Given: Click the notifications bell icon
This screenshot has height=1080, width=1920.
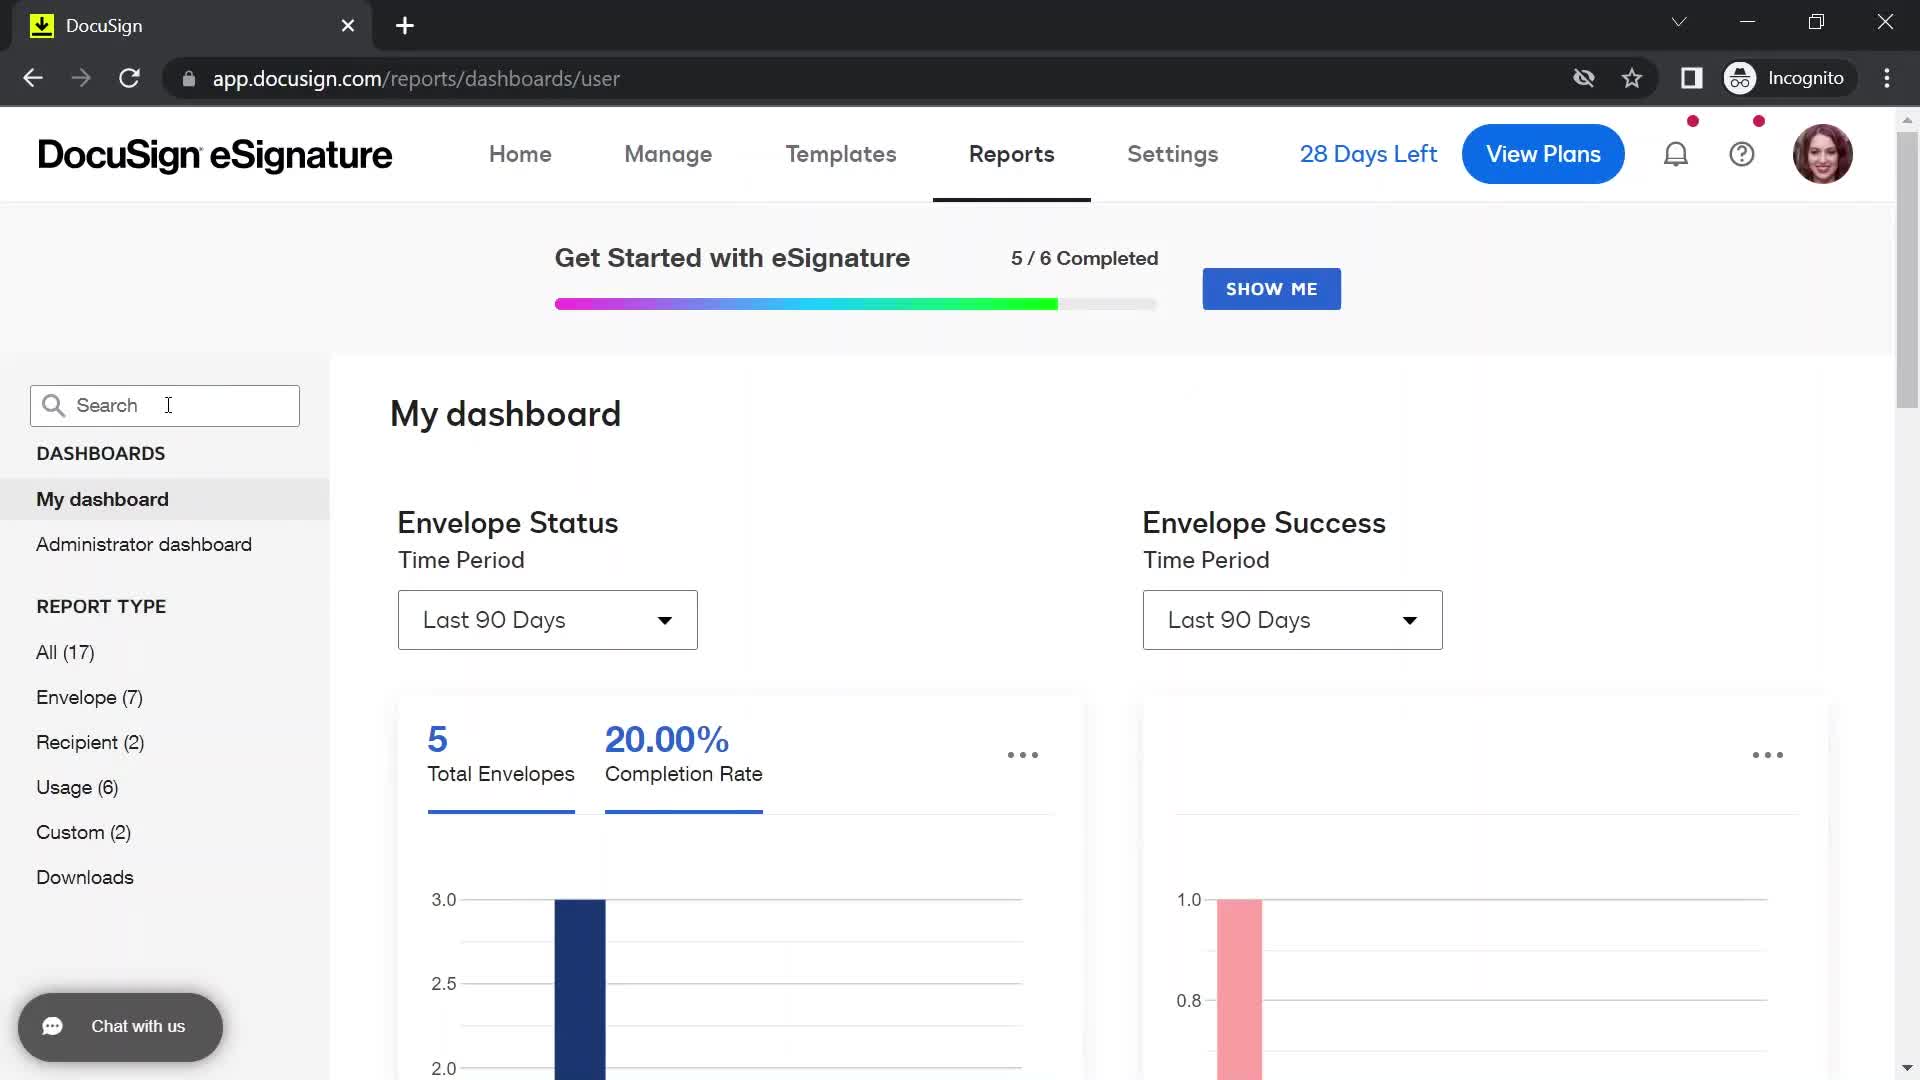Looking at the screenshot, I should [1675, 154].
